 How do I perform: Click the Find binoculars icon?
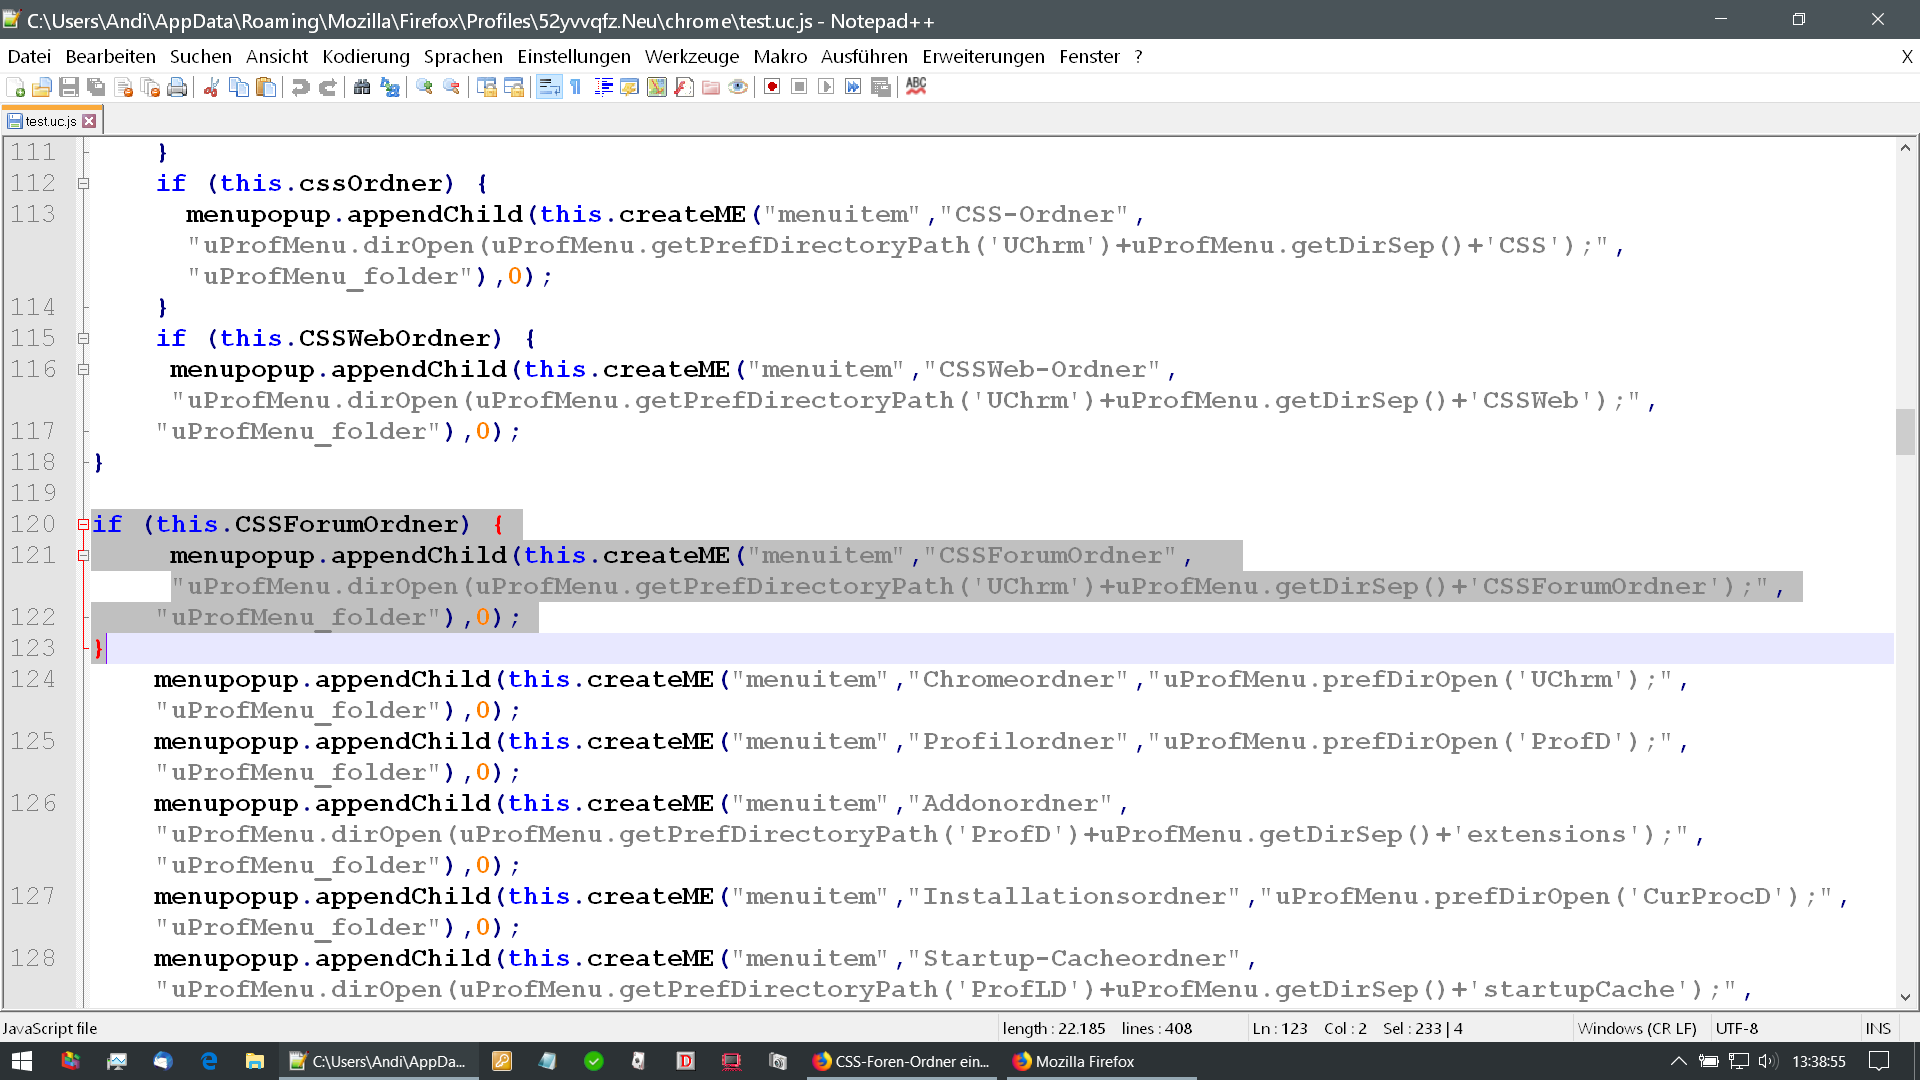click(x=362, y=87)
